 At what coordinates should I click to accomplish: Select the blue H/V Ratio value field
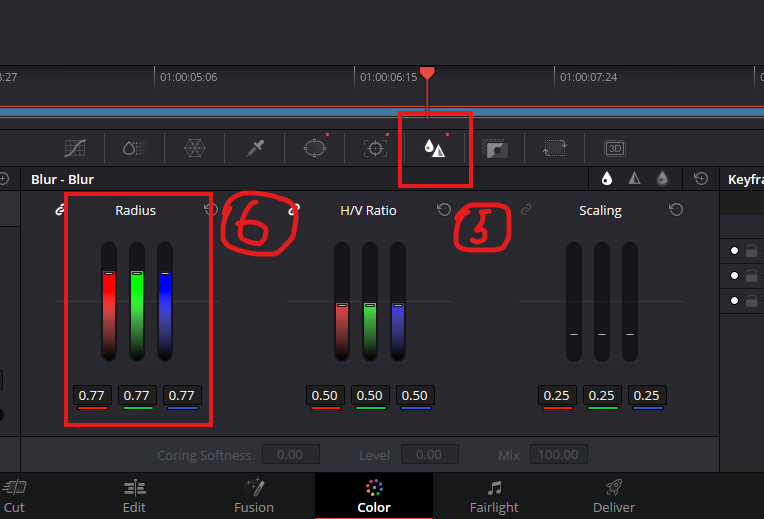click(x=415, y=396)
